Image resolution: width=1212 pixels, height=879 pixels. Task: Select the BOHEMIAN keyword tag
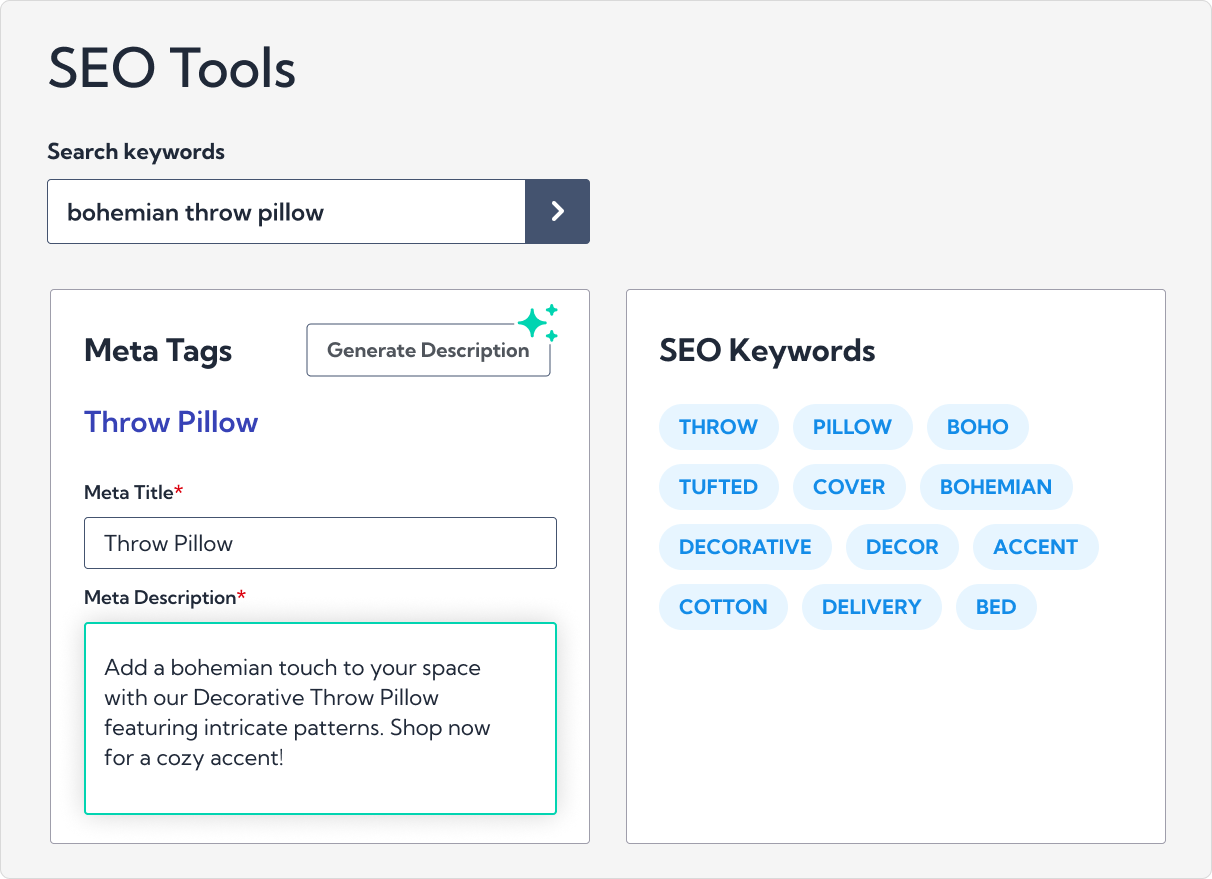[x=996, y=487]
